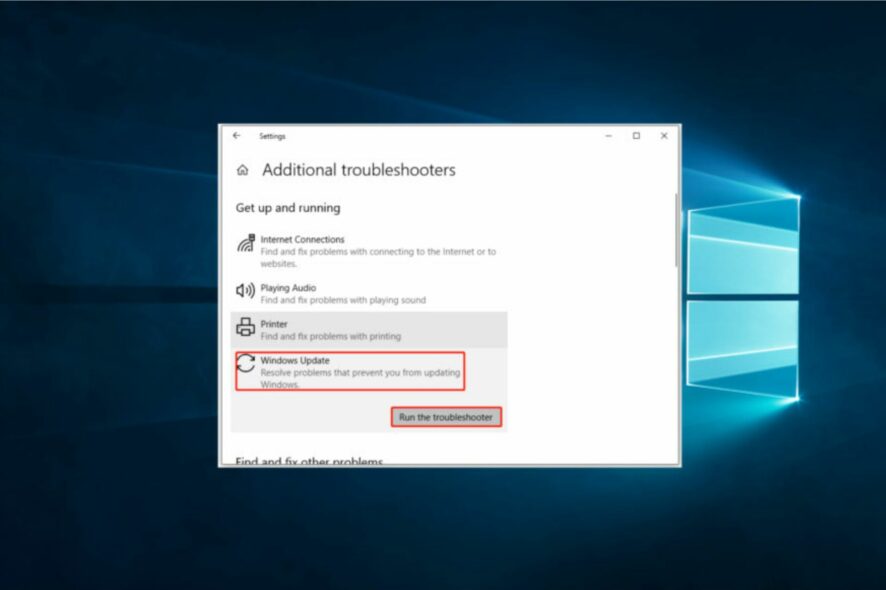Click the Windows Update refresh arrows icon
This screenshot has height=590, width=886.
(245, 363)
